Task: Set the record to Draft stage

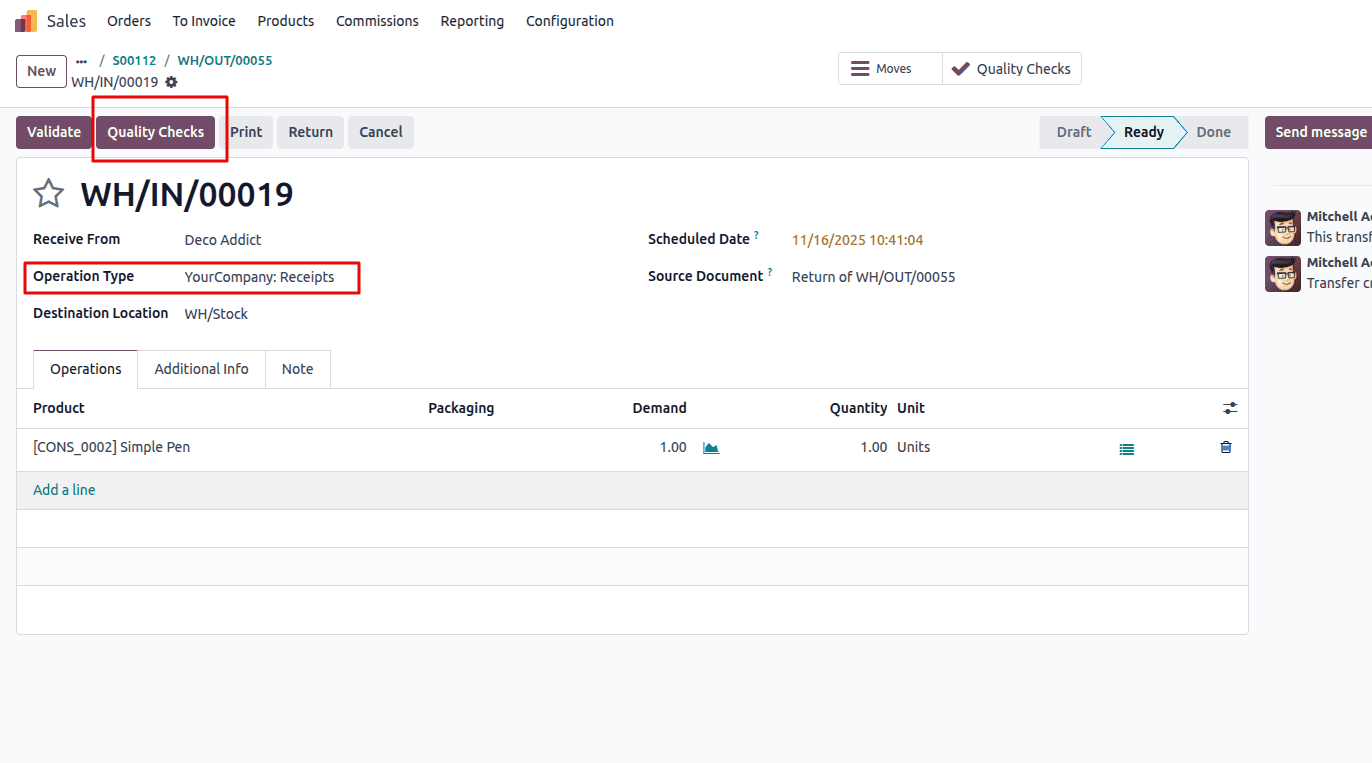Action: pyautogui.click(x=1073, y=131)
